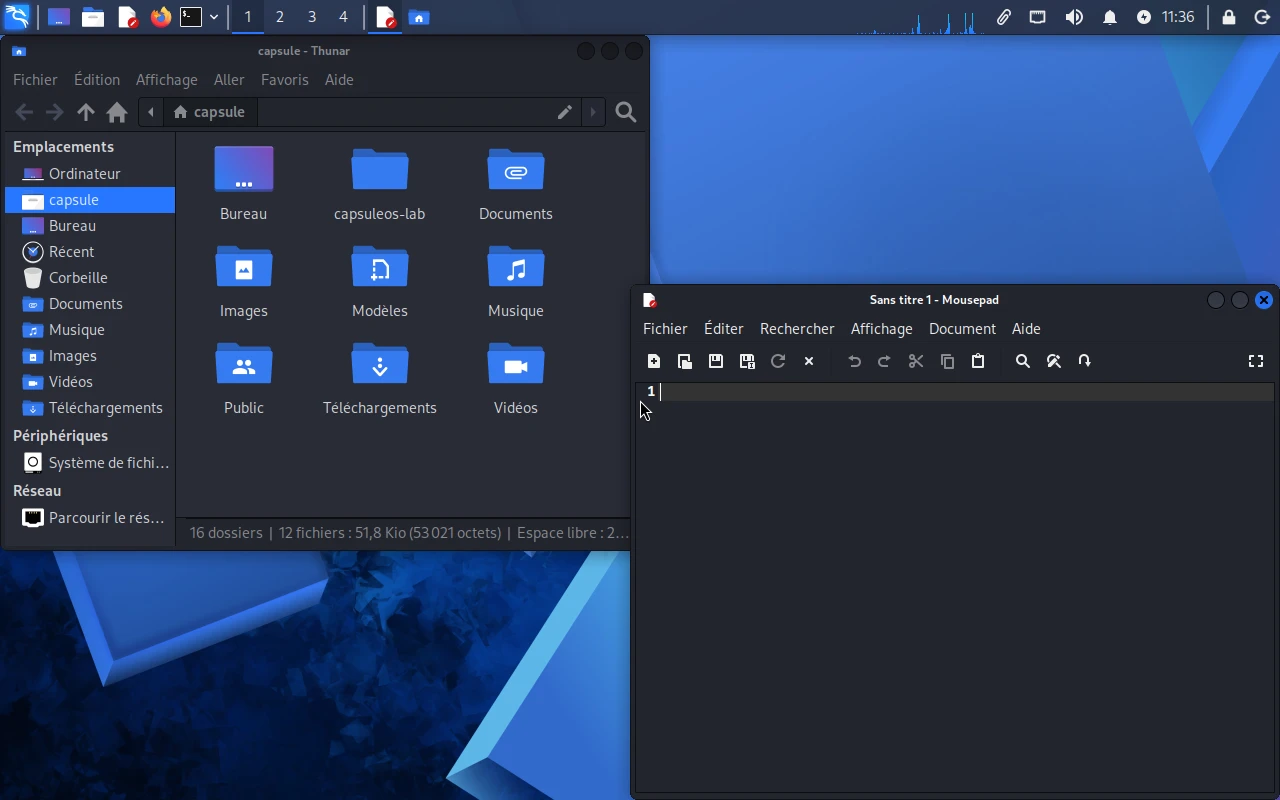Toggle the Thunar path edit pencil

pos(565,112)
